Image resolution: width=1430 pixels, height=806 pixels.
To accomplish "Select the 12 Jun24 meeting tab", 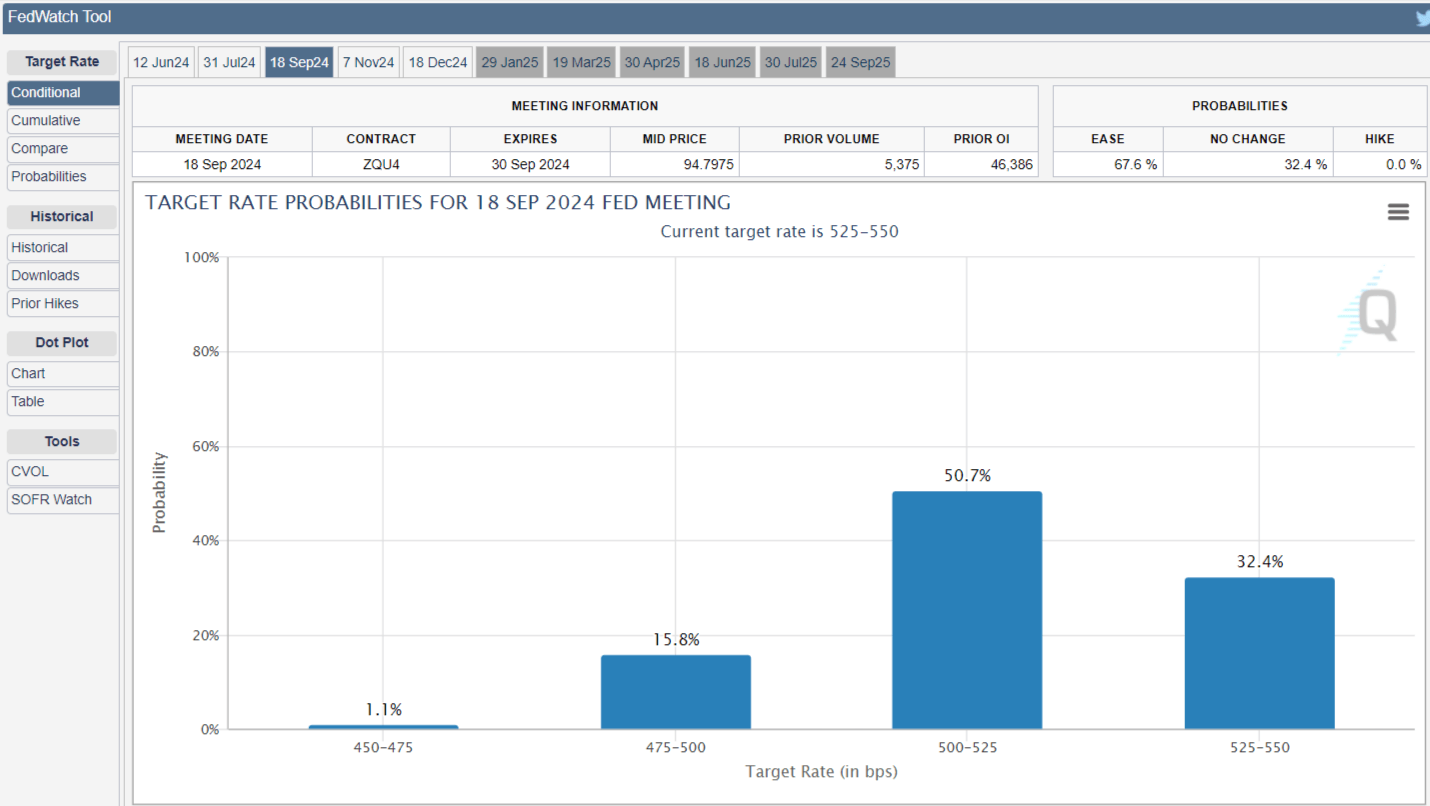I will 161,62.
